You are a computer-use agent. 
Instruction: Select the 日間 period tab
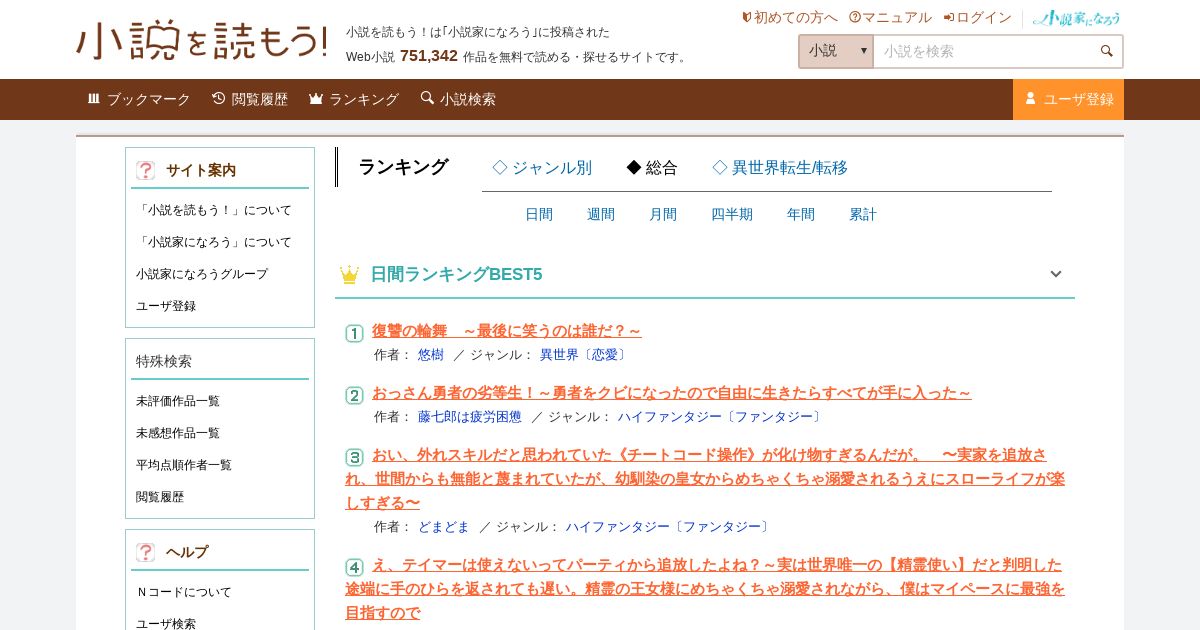point(539,214)
